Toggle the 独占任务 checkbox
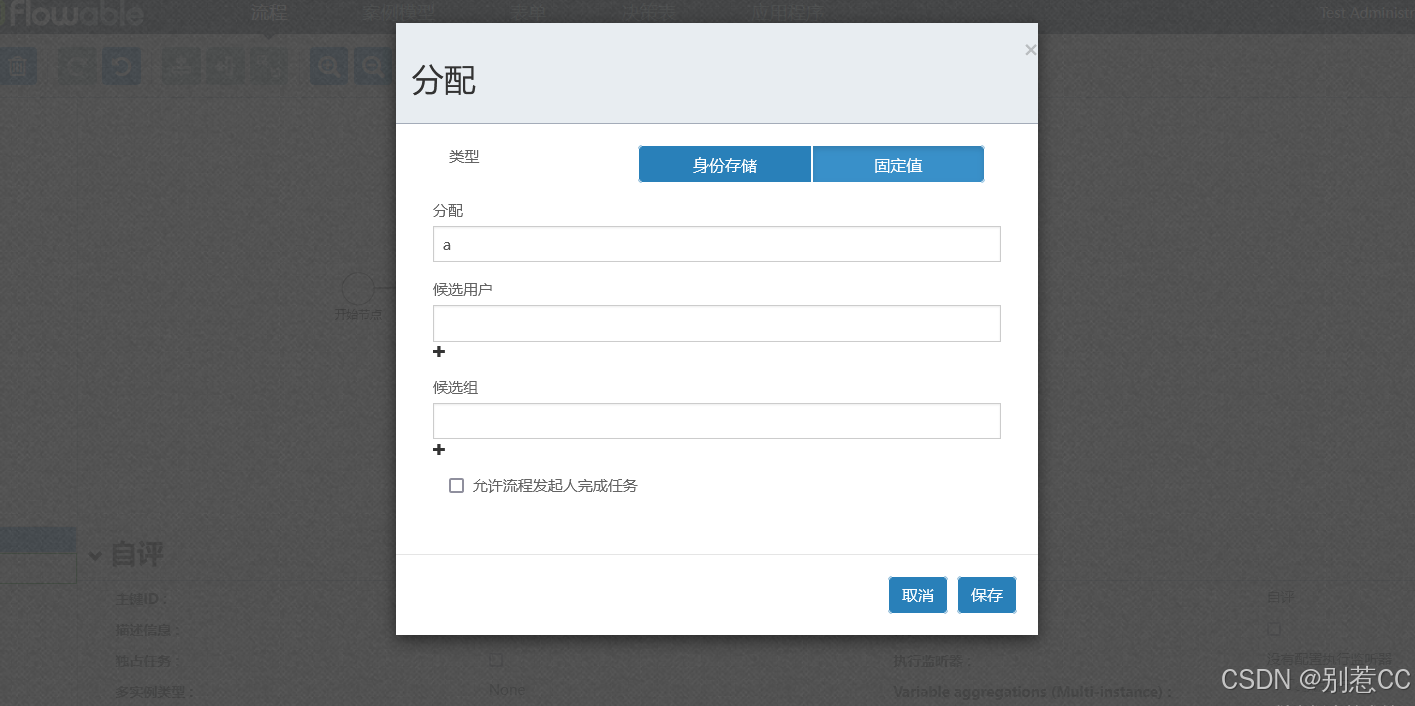The width and height of the screenshot is (1415, 706). (x=496, y=660)
